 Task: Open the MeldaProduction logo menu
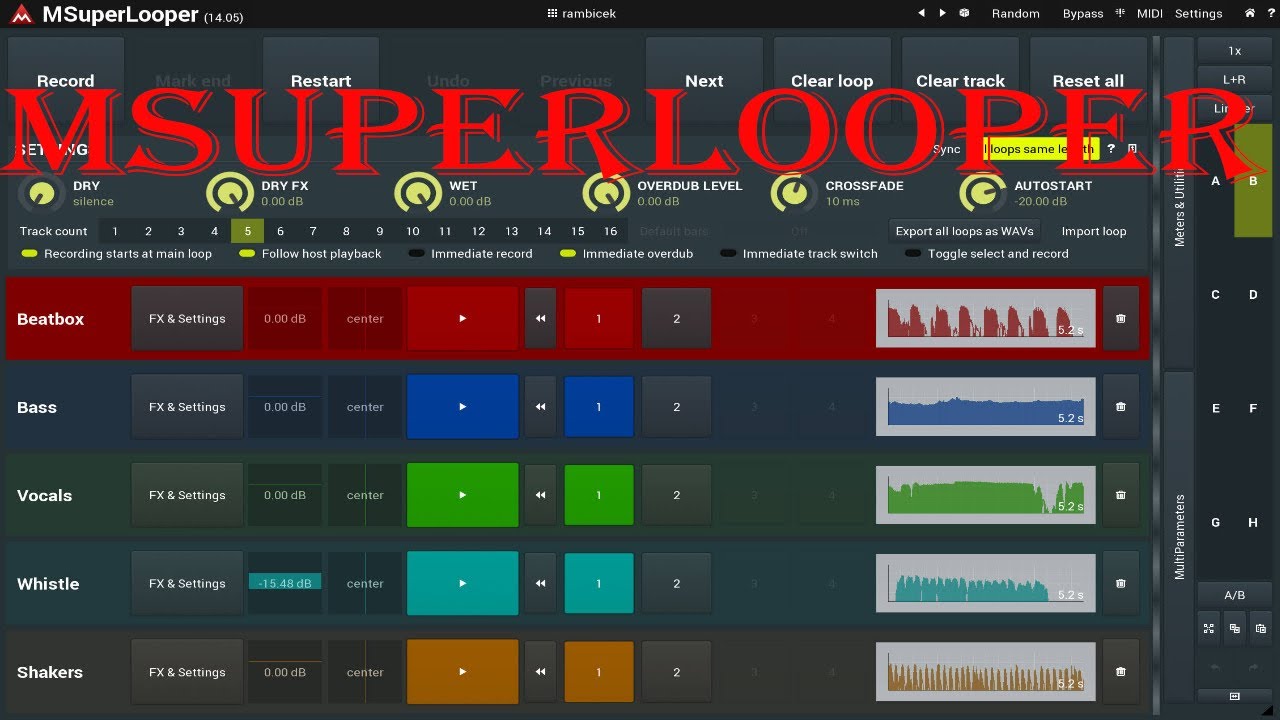coord(21,14)
